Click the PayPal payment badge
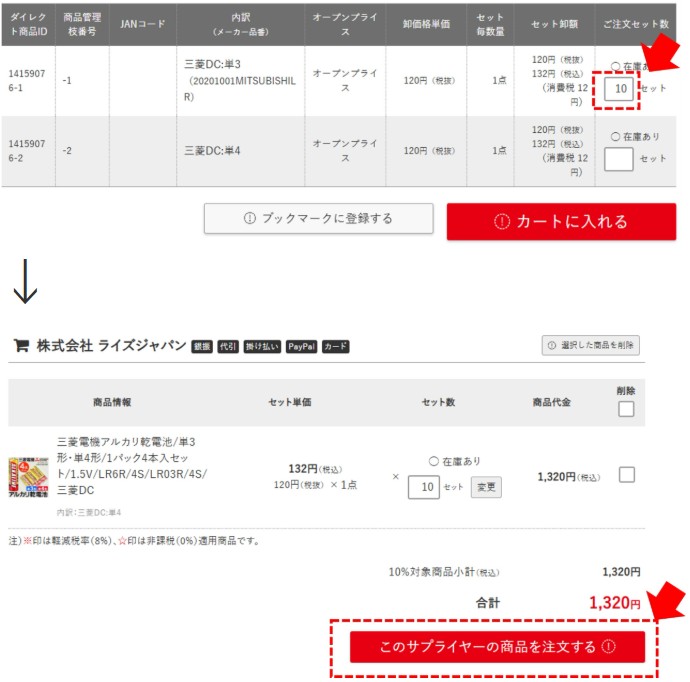Screen dimensions: 690x682 coord(301,346)
